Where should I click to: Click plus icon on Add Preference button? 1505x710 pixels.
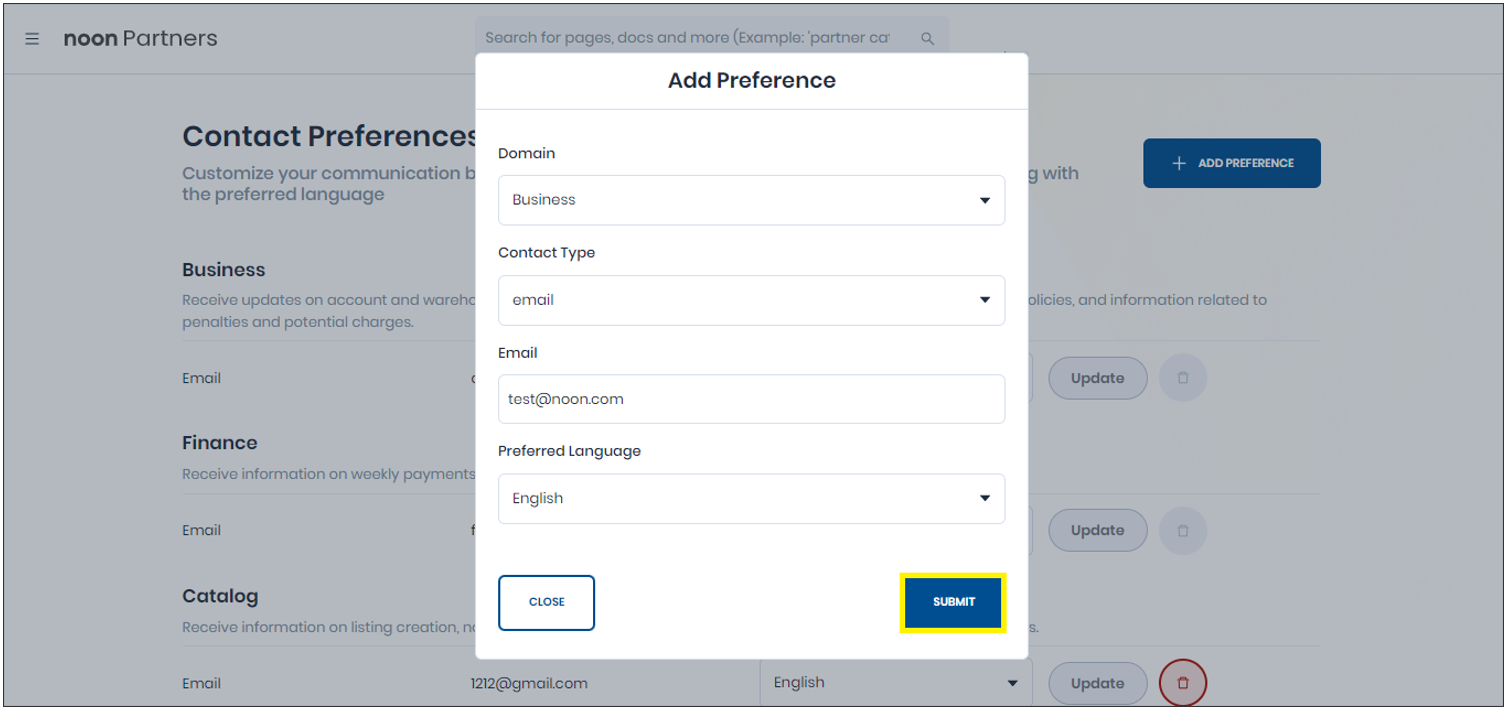coord(1178,163)
